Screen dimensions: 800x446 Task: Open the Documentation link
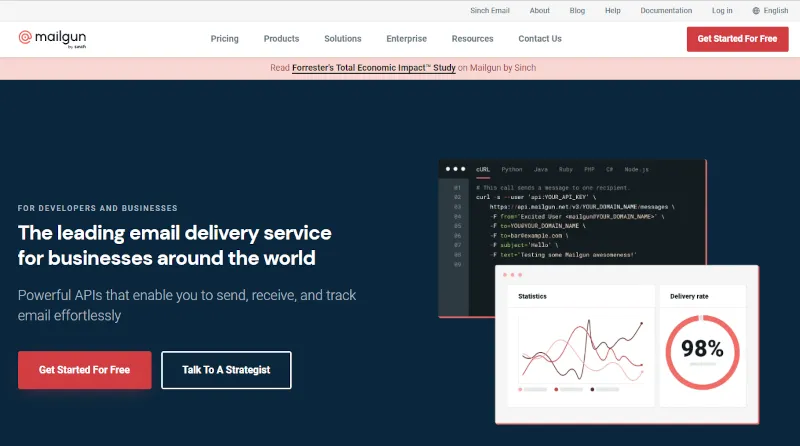(x=666, y=11)
